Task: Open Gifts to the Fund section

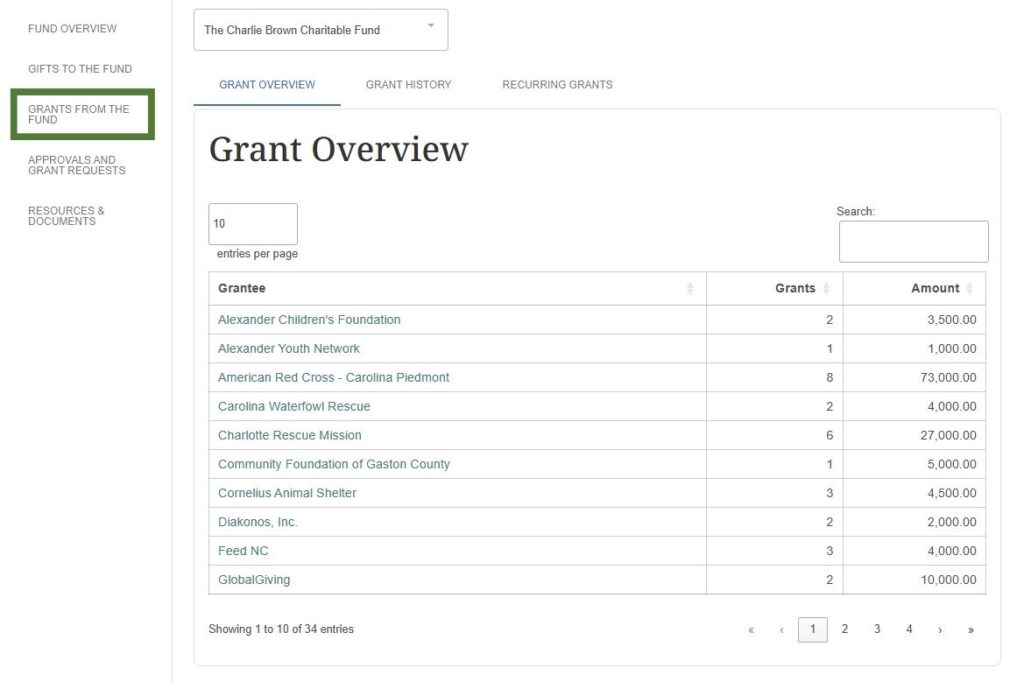Action: click(80, 69)
